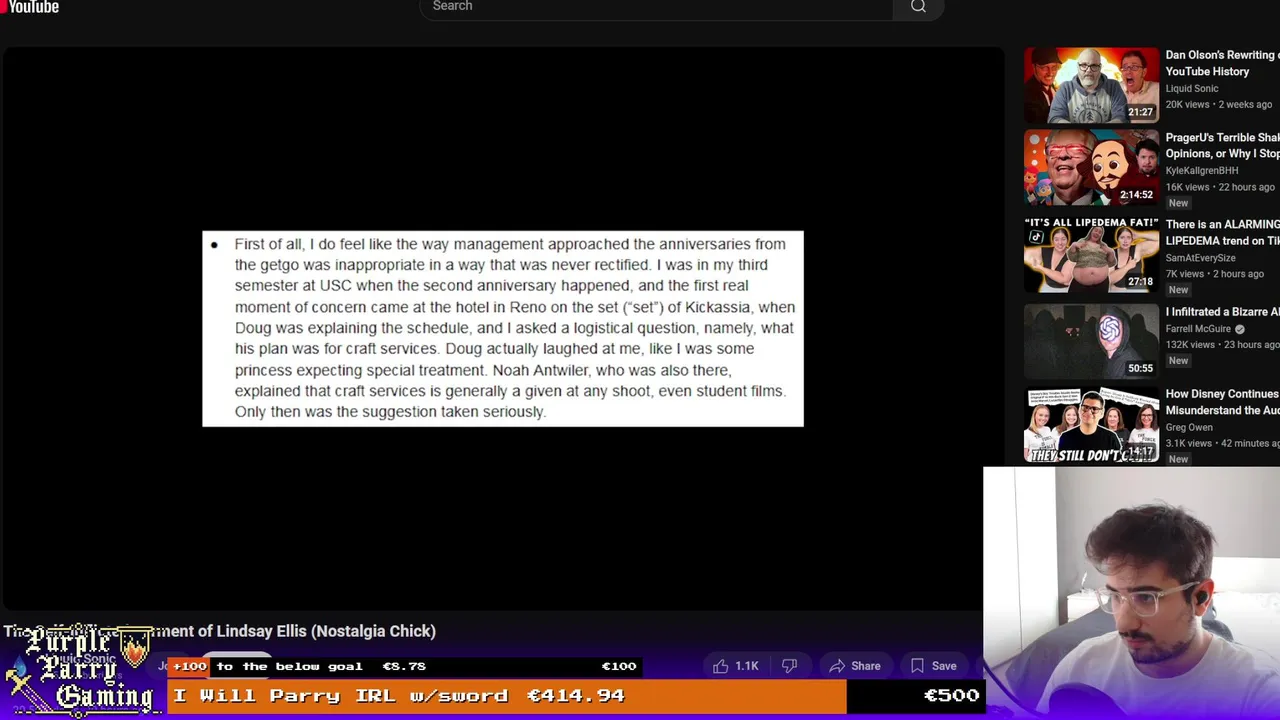Click the How Disney Continues video title
The height and width of the screenshot is (720, 1280).
[1222, 402]
